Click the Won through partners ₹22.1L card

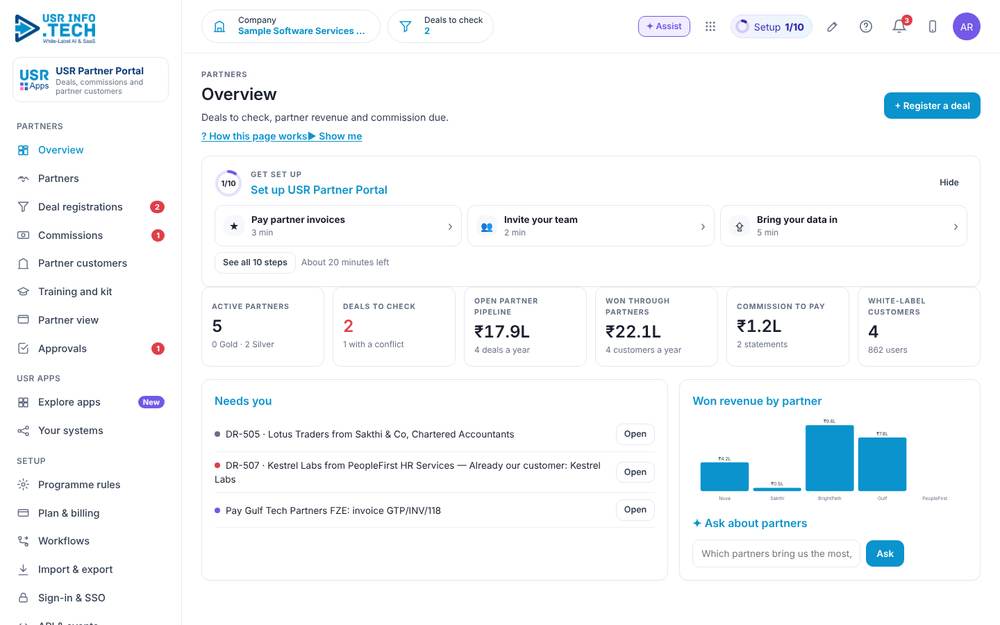click(656, 327)
